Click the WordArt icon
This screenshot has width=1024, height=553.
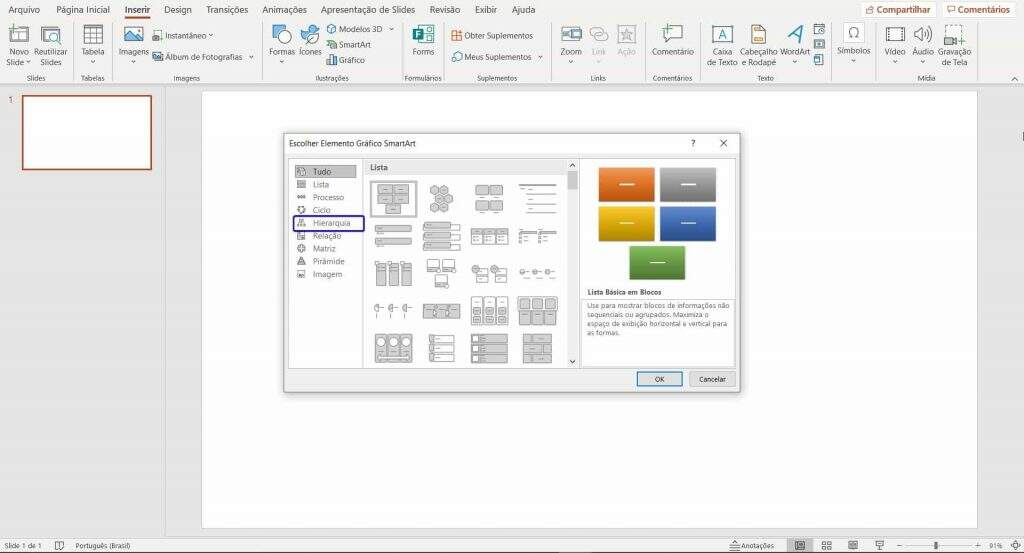[795, 44]
